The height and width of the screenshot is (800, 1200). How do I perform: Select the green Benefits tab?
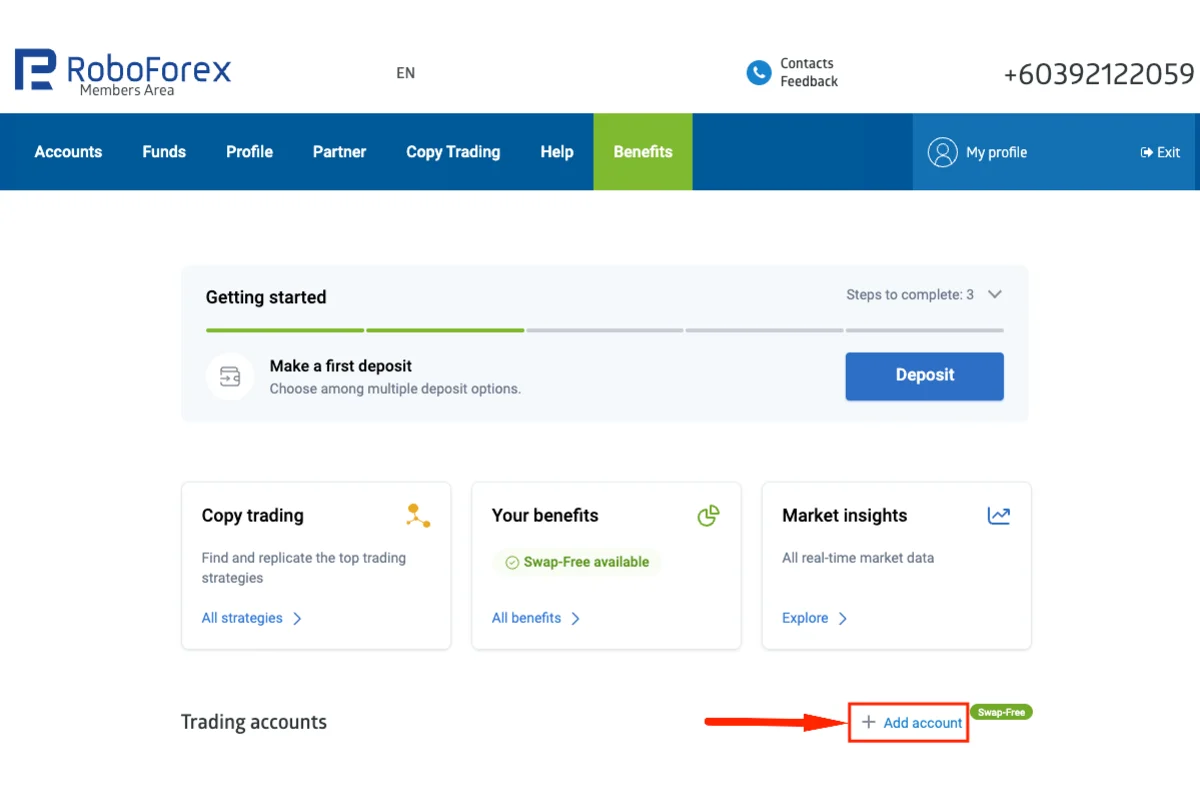643,152
